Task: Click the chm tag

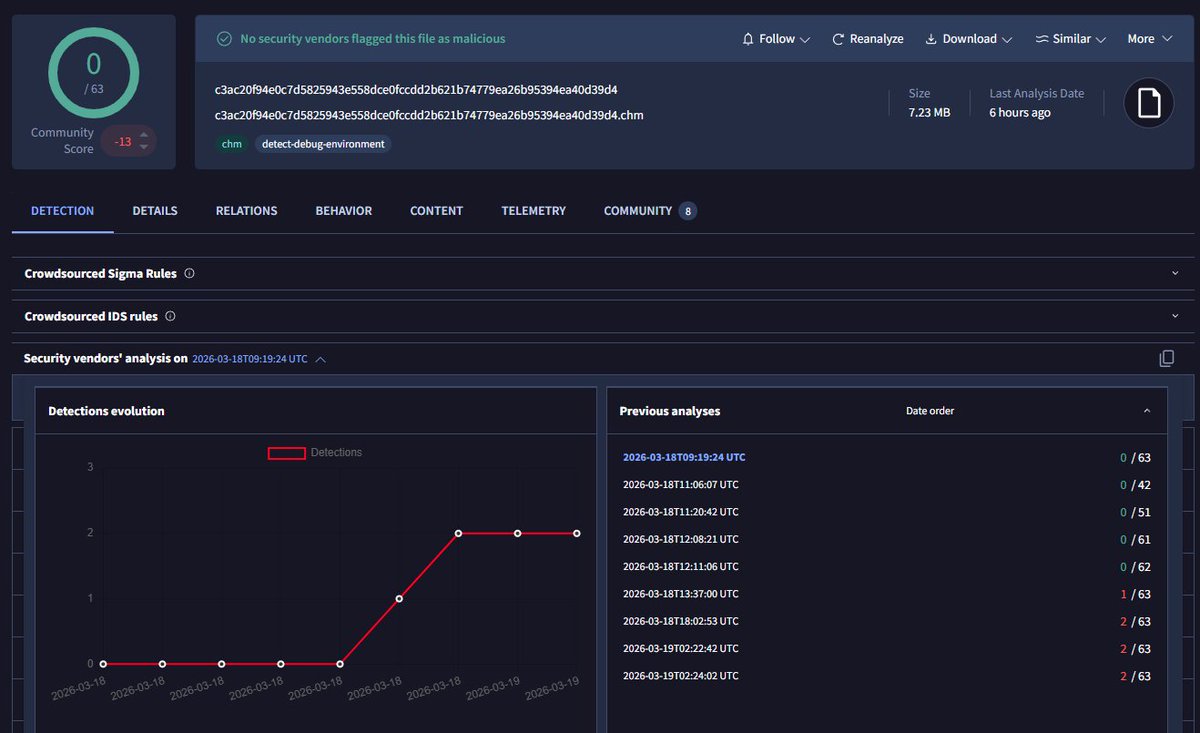Action: (x=232, y=144)
